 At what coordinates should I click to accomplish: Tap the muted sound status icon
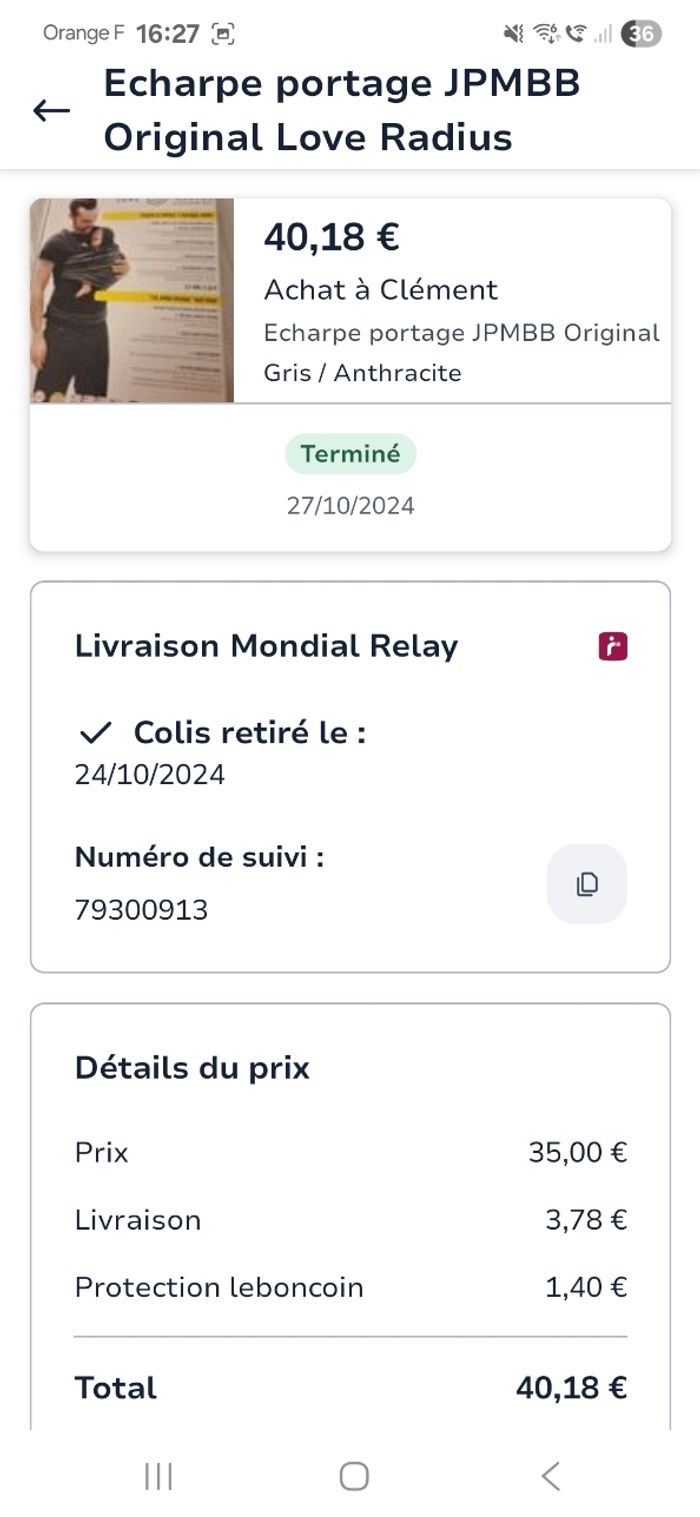tap(513, 34)
